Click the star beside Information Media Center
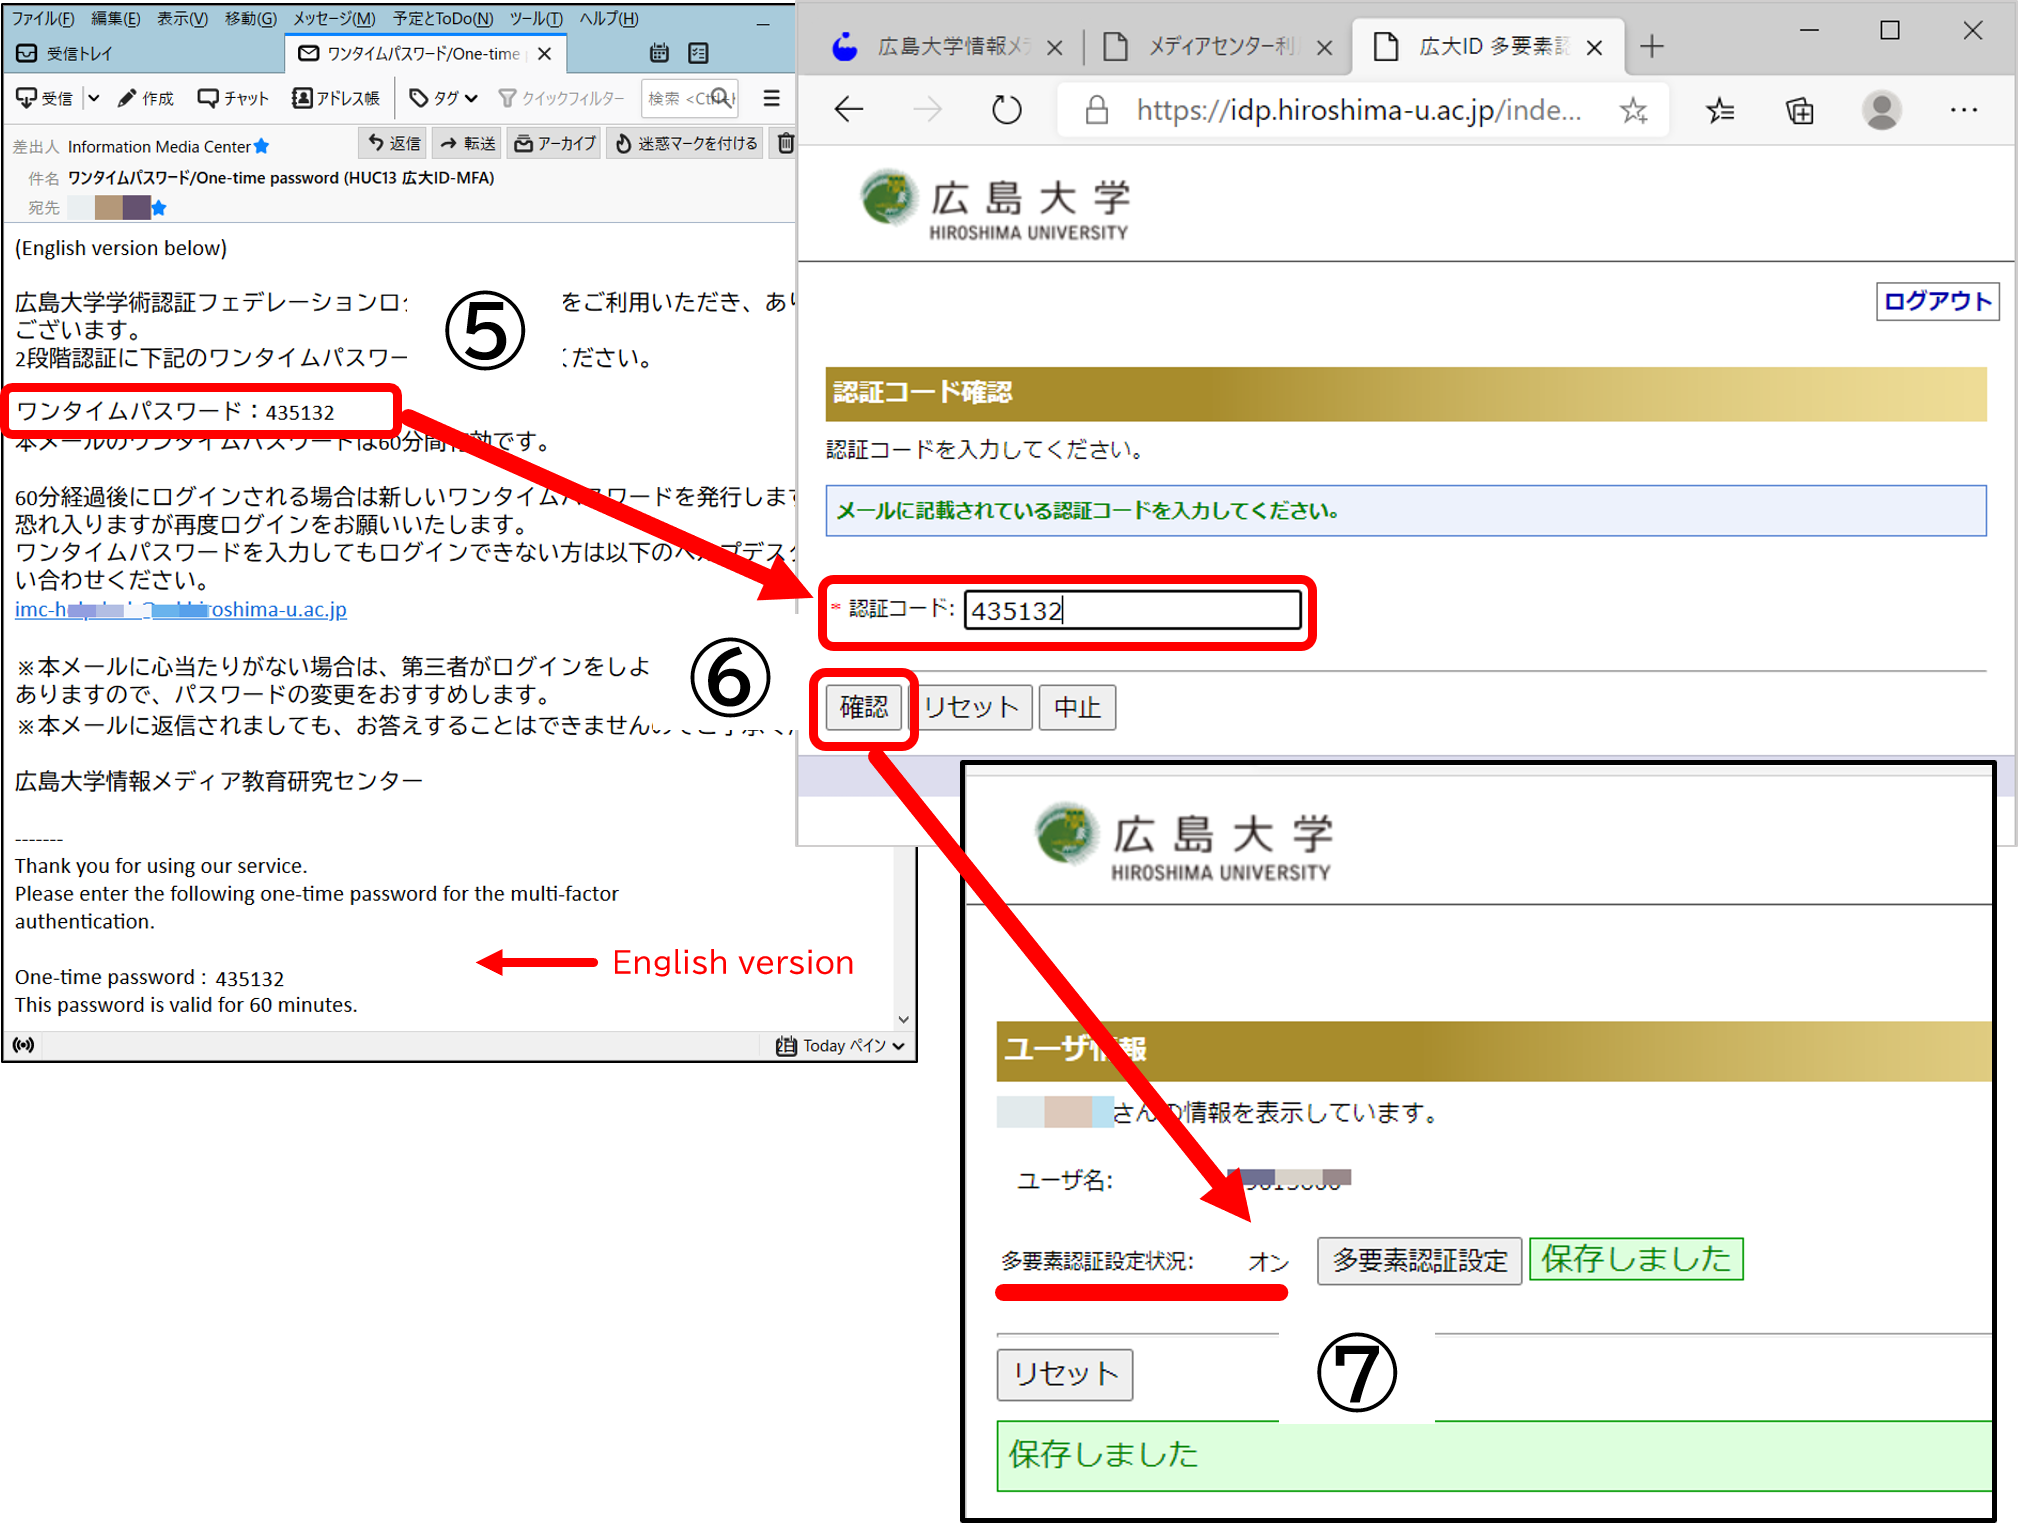2018x1523 pixels. (262, 146)
